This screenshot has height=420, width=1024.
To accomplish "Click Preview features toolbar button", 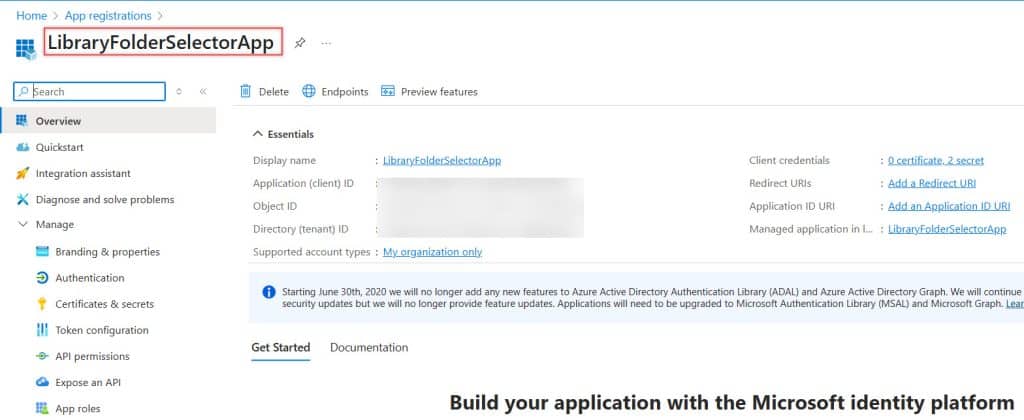I will 430,91.
